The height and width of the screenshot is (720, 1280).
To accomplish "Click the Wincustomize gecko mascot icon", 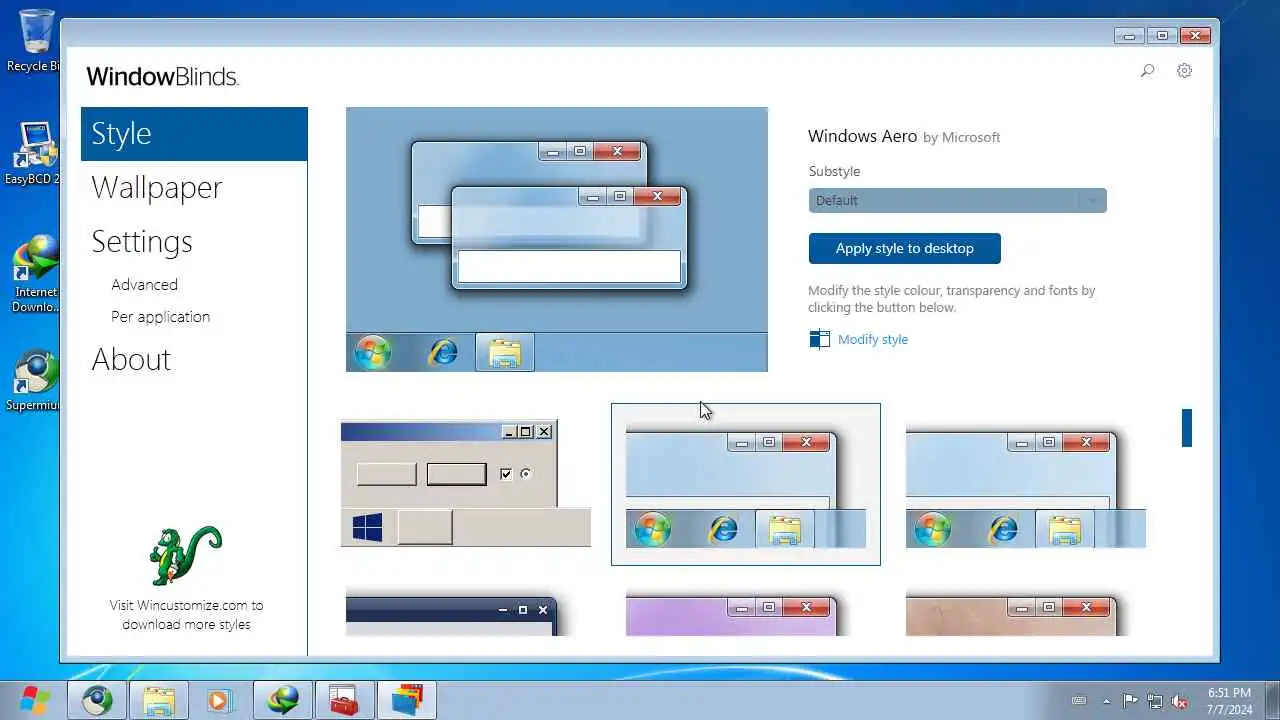I will (185, 555).
